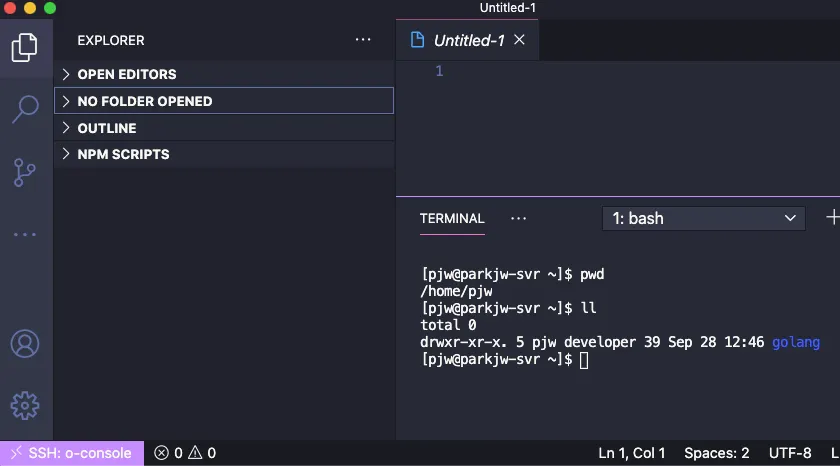
Task: Open the Accounts icon
Action: (25, 343)
